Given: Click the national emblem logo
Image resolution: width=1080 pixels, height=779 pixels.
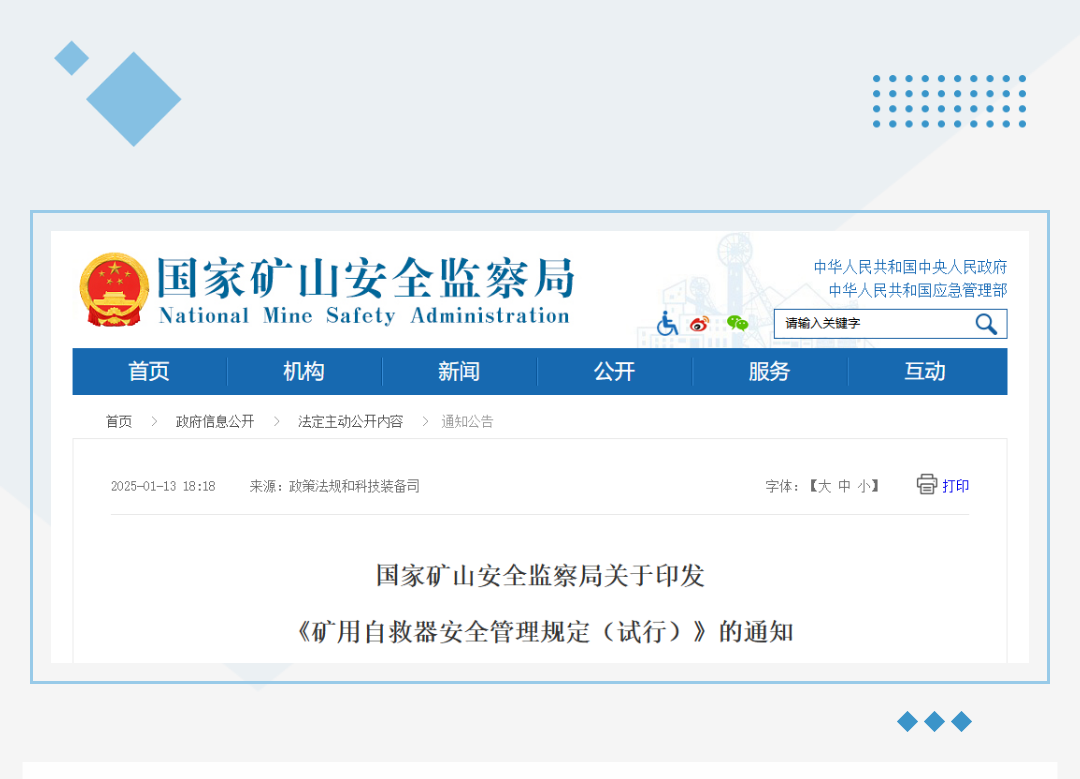Looking at the screenshot, I should pos(114,289).
